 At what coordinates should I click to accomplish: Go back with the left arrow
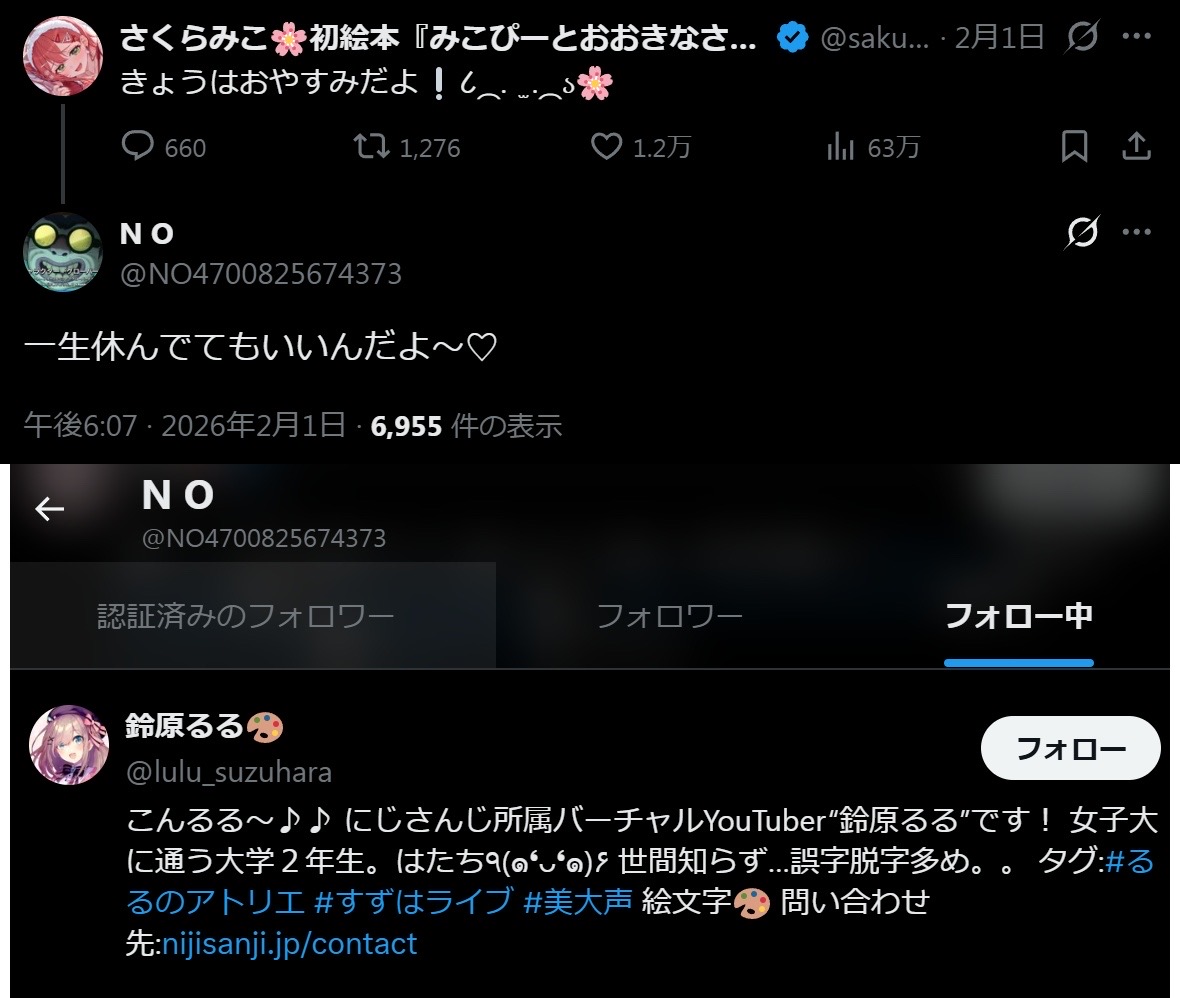pos(50,509)
